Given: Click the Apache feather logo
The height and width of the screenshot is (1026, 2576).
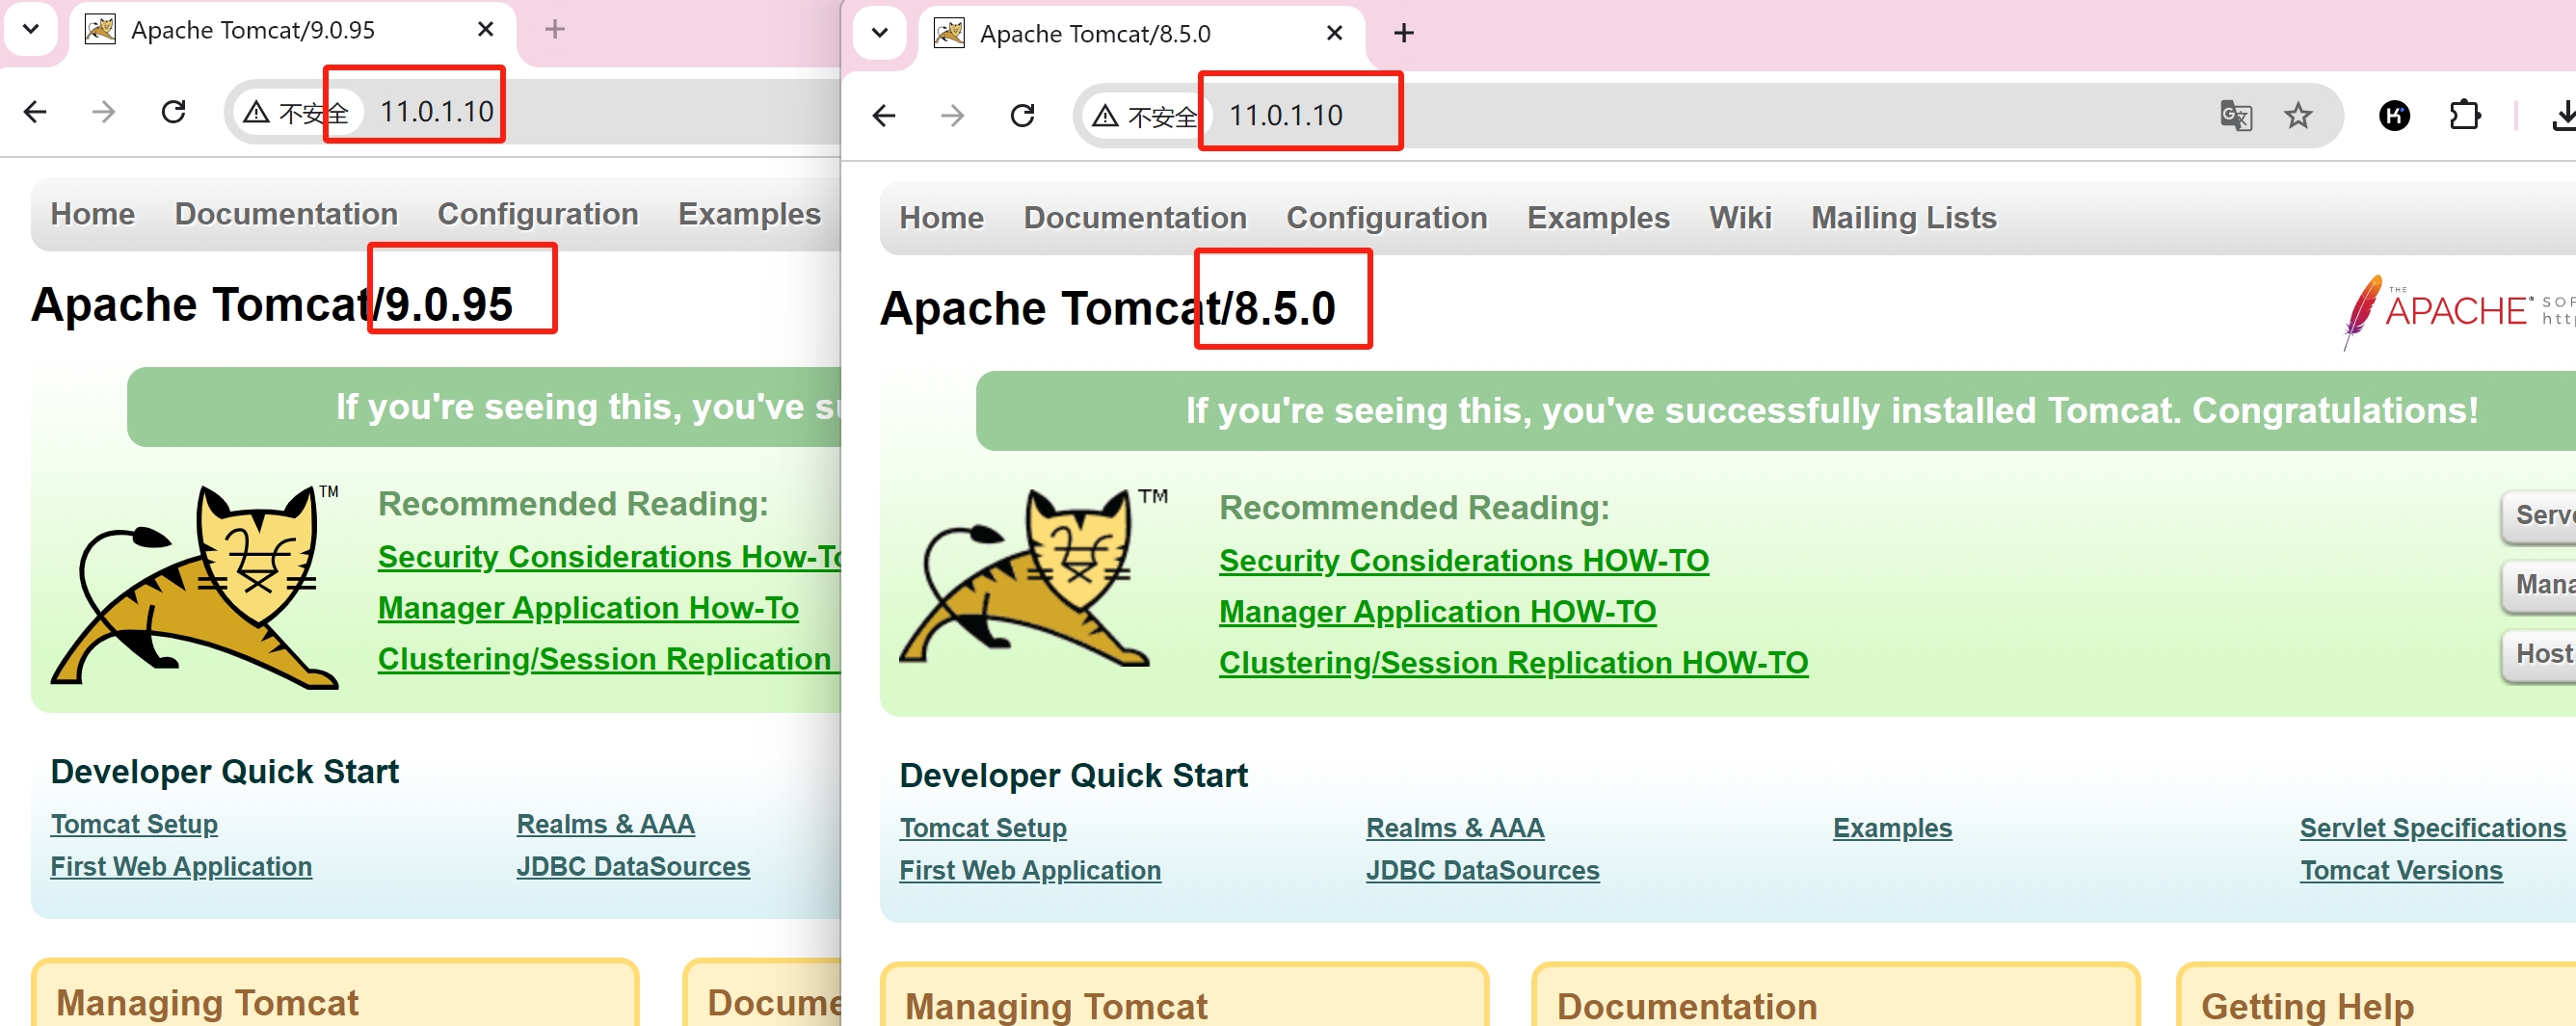Looking at the screenshot, I should click(2457, 311).
